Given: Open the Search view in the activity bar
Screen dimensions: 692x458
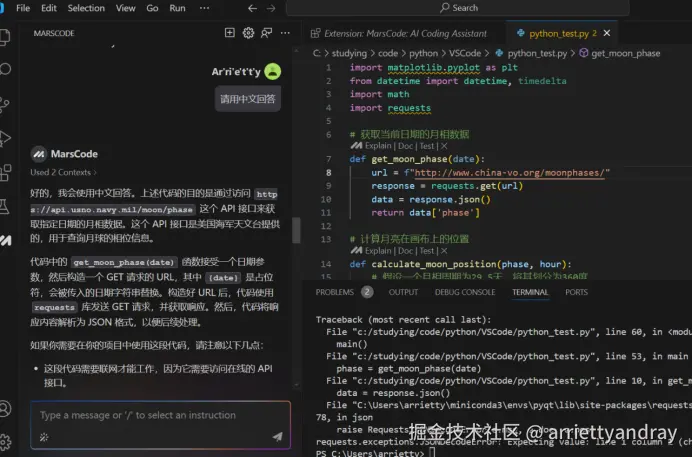Looking at the screenshot, I should pyautogui.click(x=5, y=69).
